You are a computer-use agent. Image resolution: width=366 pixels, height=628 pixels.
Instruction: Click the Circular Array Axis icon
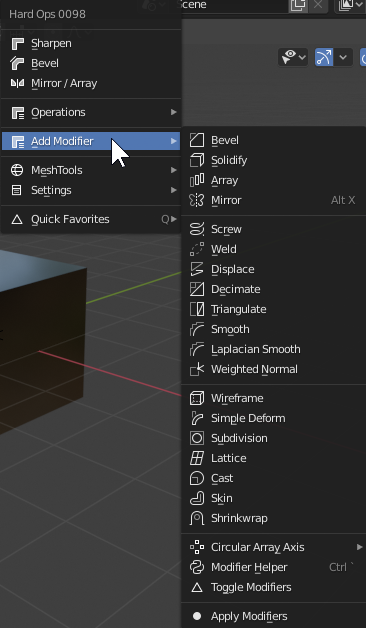(x=197, y=547)
